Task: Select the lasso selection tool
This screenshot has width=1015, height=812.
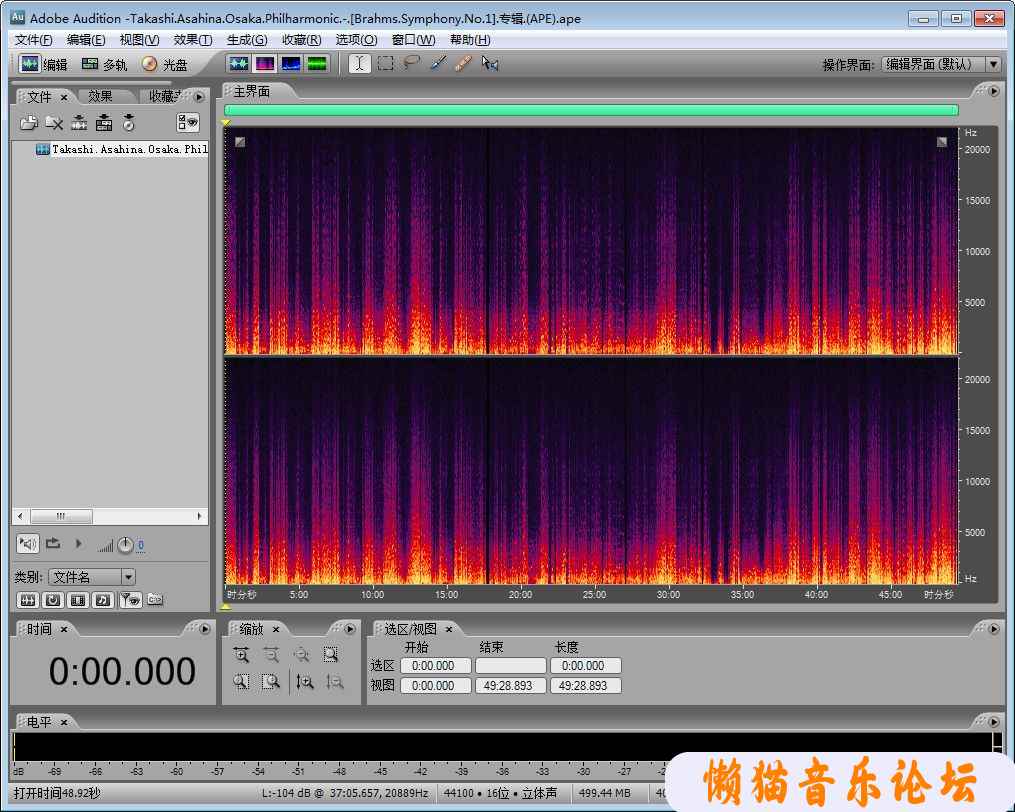Action: pos(412,63)
